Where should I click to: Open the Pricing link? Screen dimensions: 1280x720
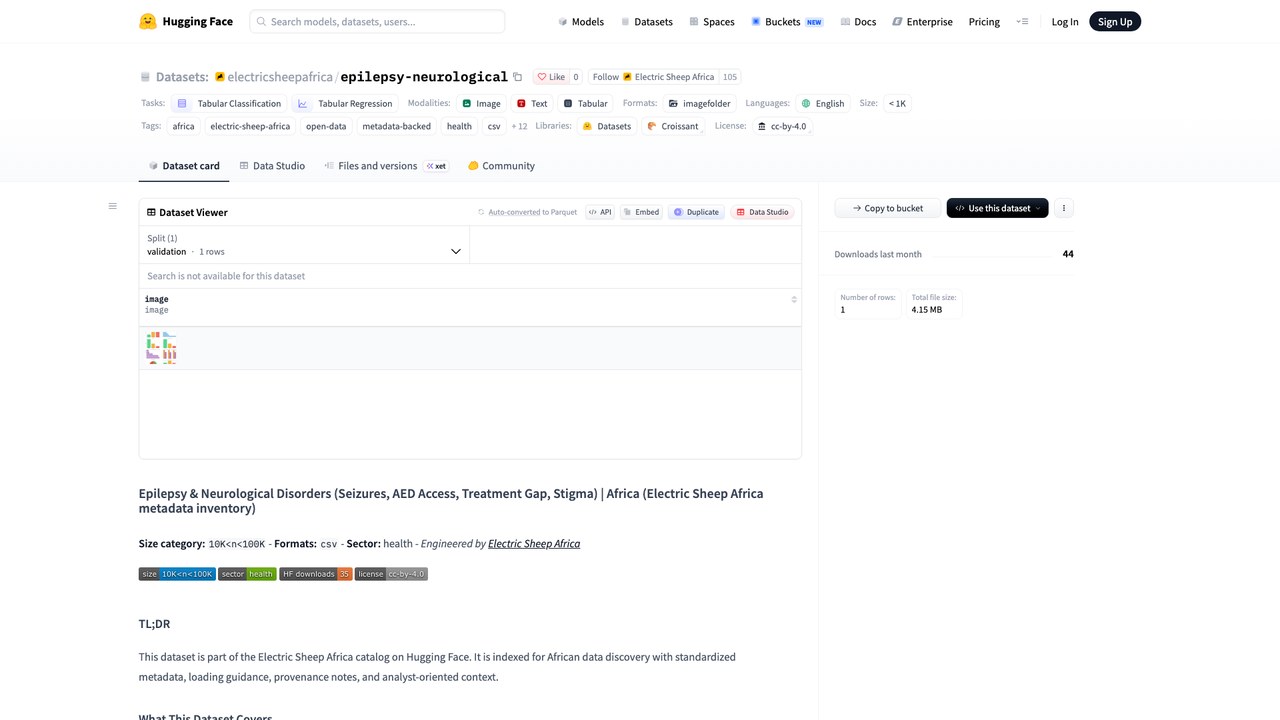(x=984, y=21)
